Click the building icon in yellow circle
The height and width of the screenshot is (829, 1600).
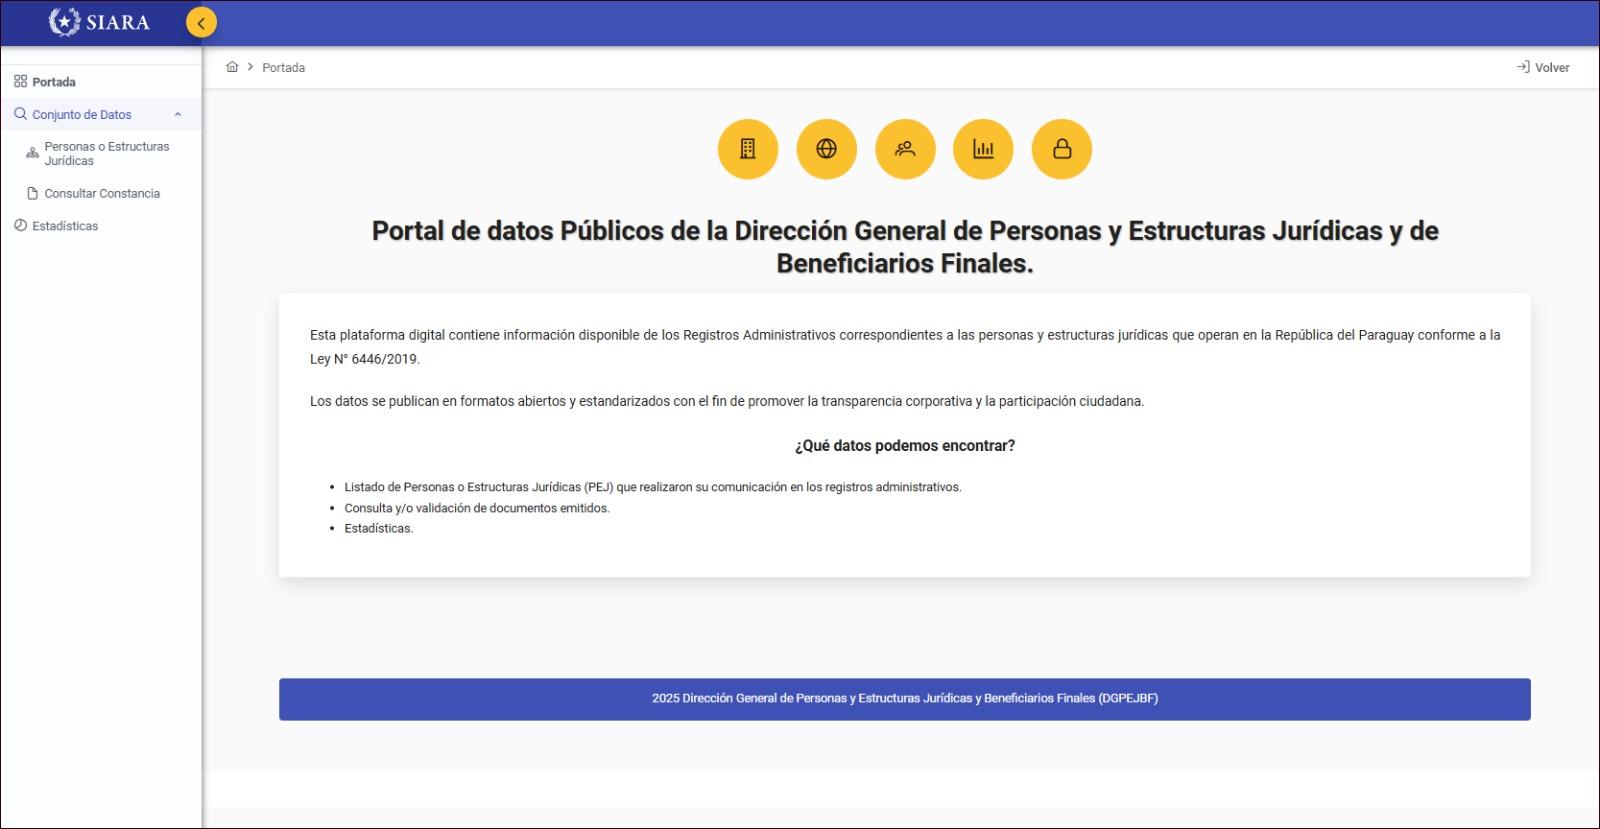coord(747,149)
